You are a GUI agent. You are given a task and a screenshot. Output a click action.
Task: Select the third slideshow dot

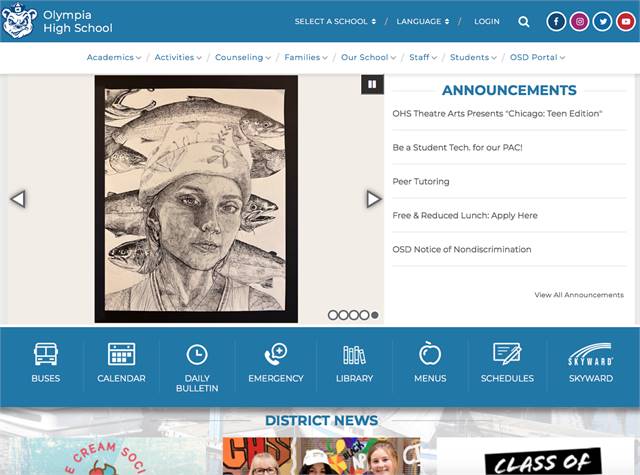click(x=354, y=315)
